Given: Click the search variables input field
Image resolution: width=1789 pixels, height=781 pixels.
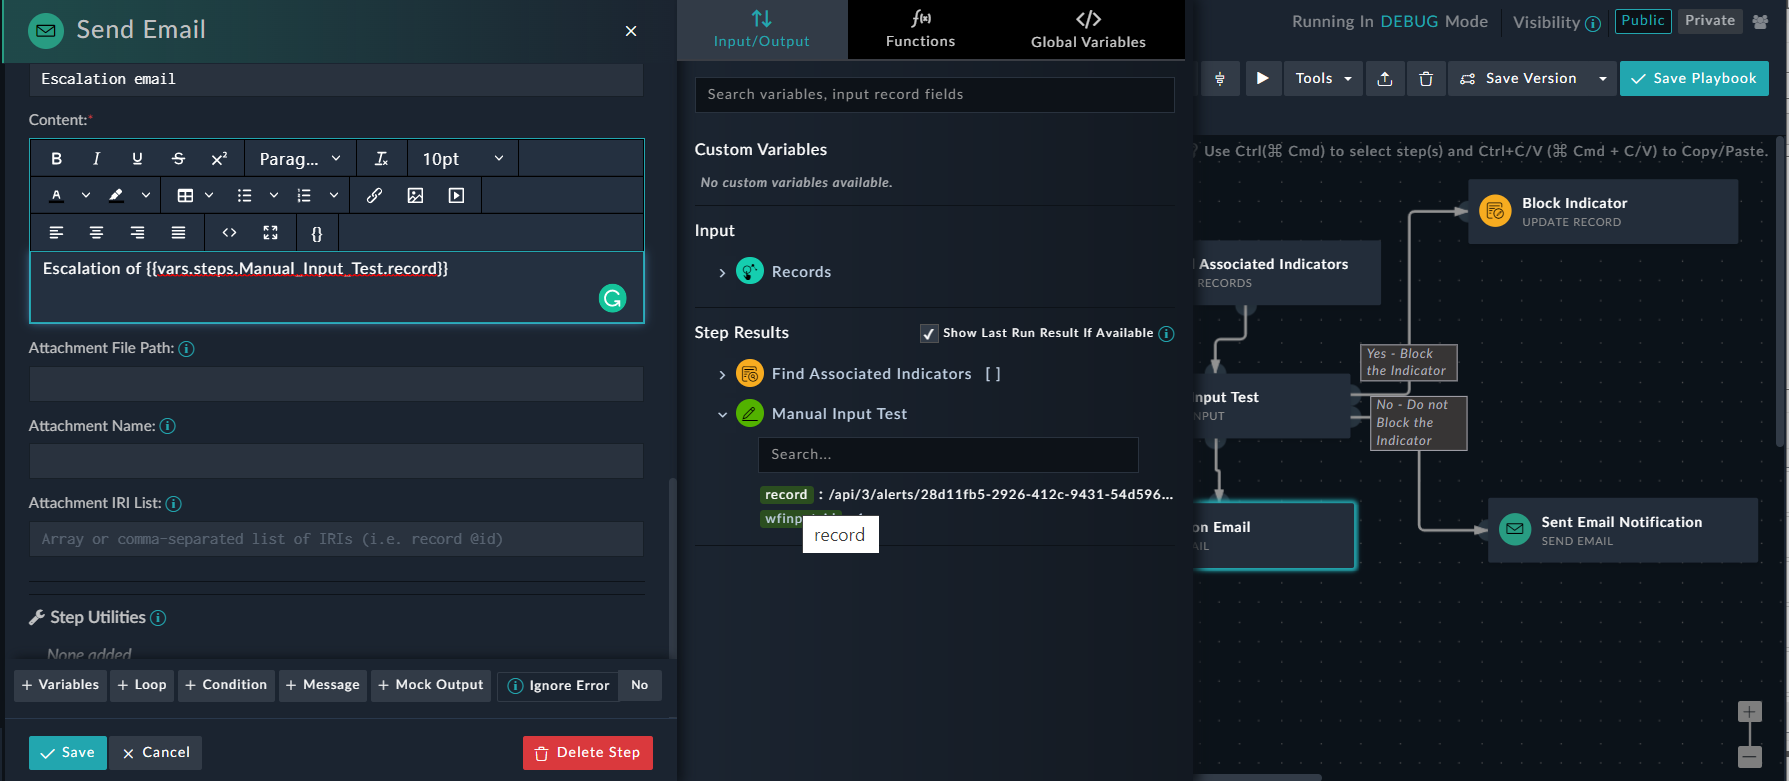Looking at the screenshot, I should click(934, 94).
